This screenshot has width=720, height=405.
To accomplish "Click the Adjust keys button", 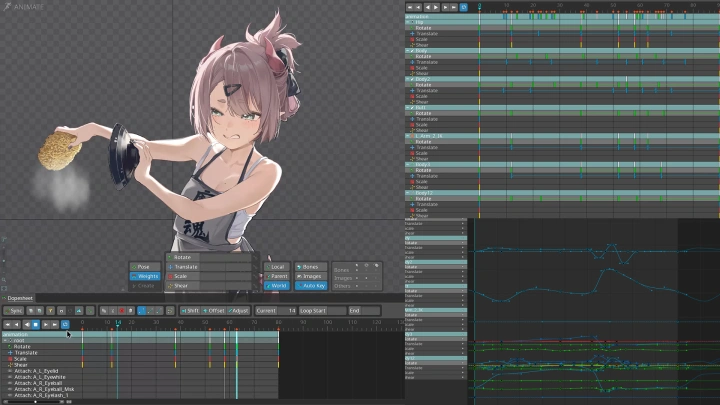I will (238, 311).
